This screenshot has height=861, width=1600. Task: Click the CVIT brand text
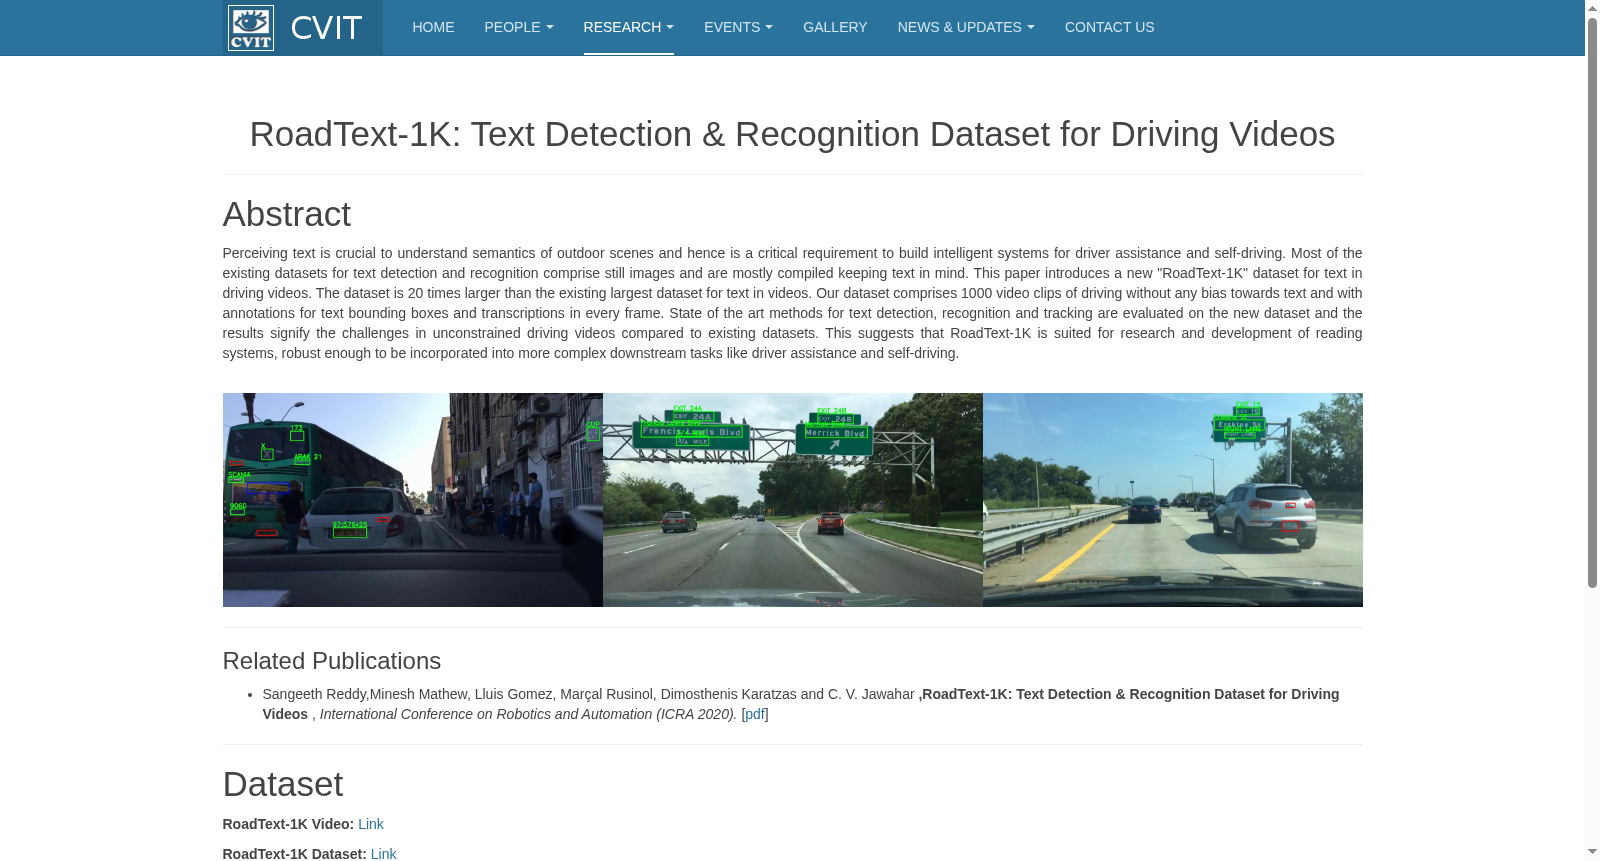(x=326, y=28)
